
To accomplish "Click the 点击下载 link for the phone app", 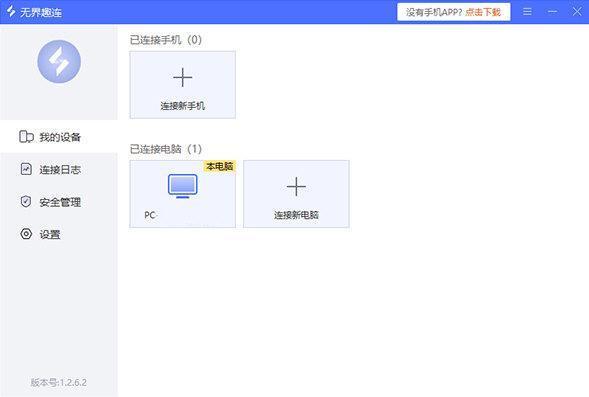I will point(483,12).
